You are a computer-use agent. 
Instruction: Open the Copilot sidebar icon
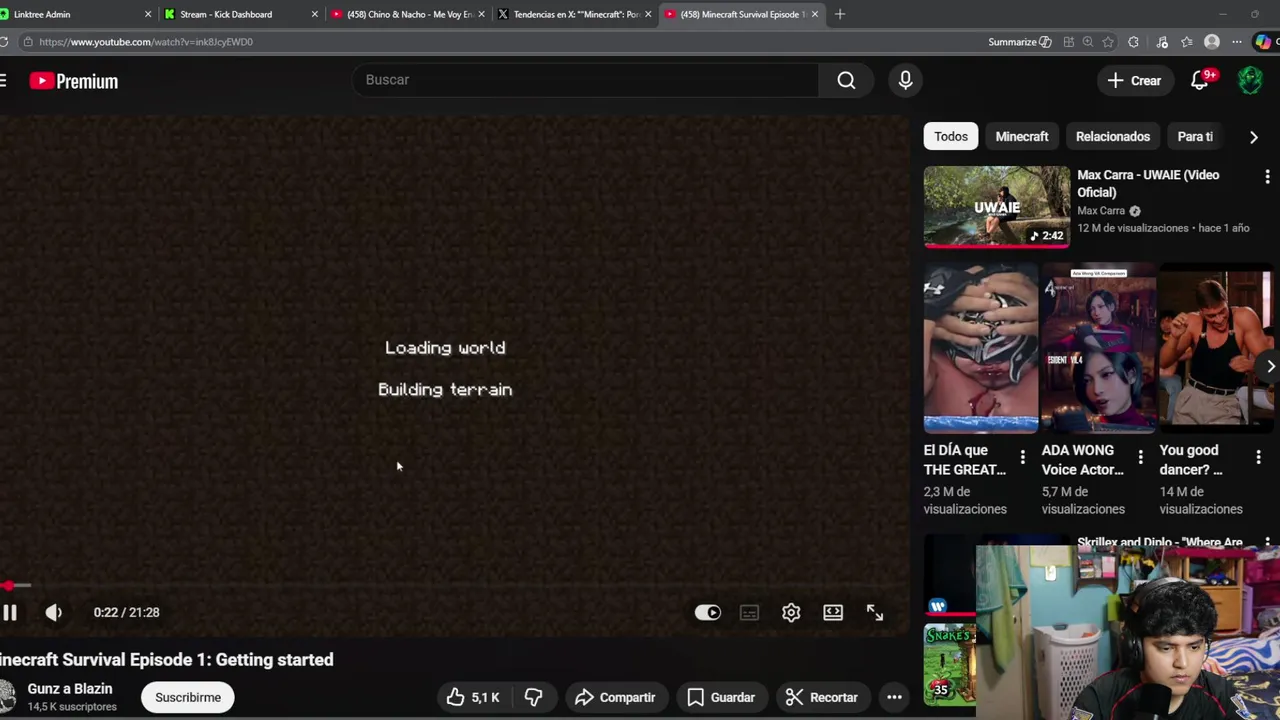(x=1264, y=42)
